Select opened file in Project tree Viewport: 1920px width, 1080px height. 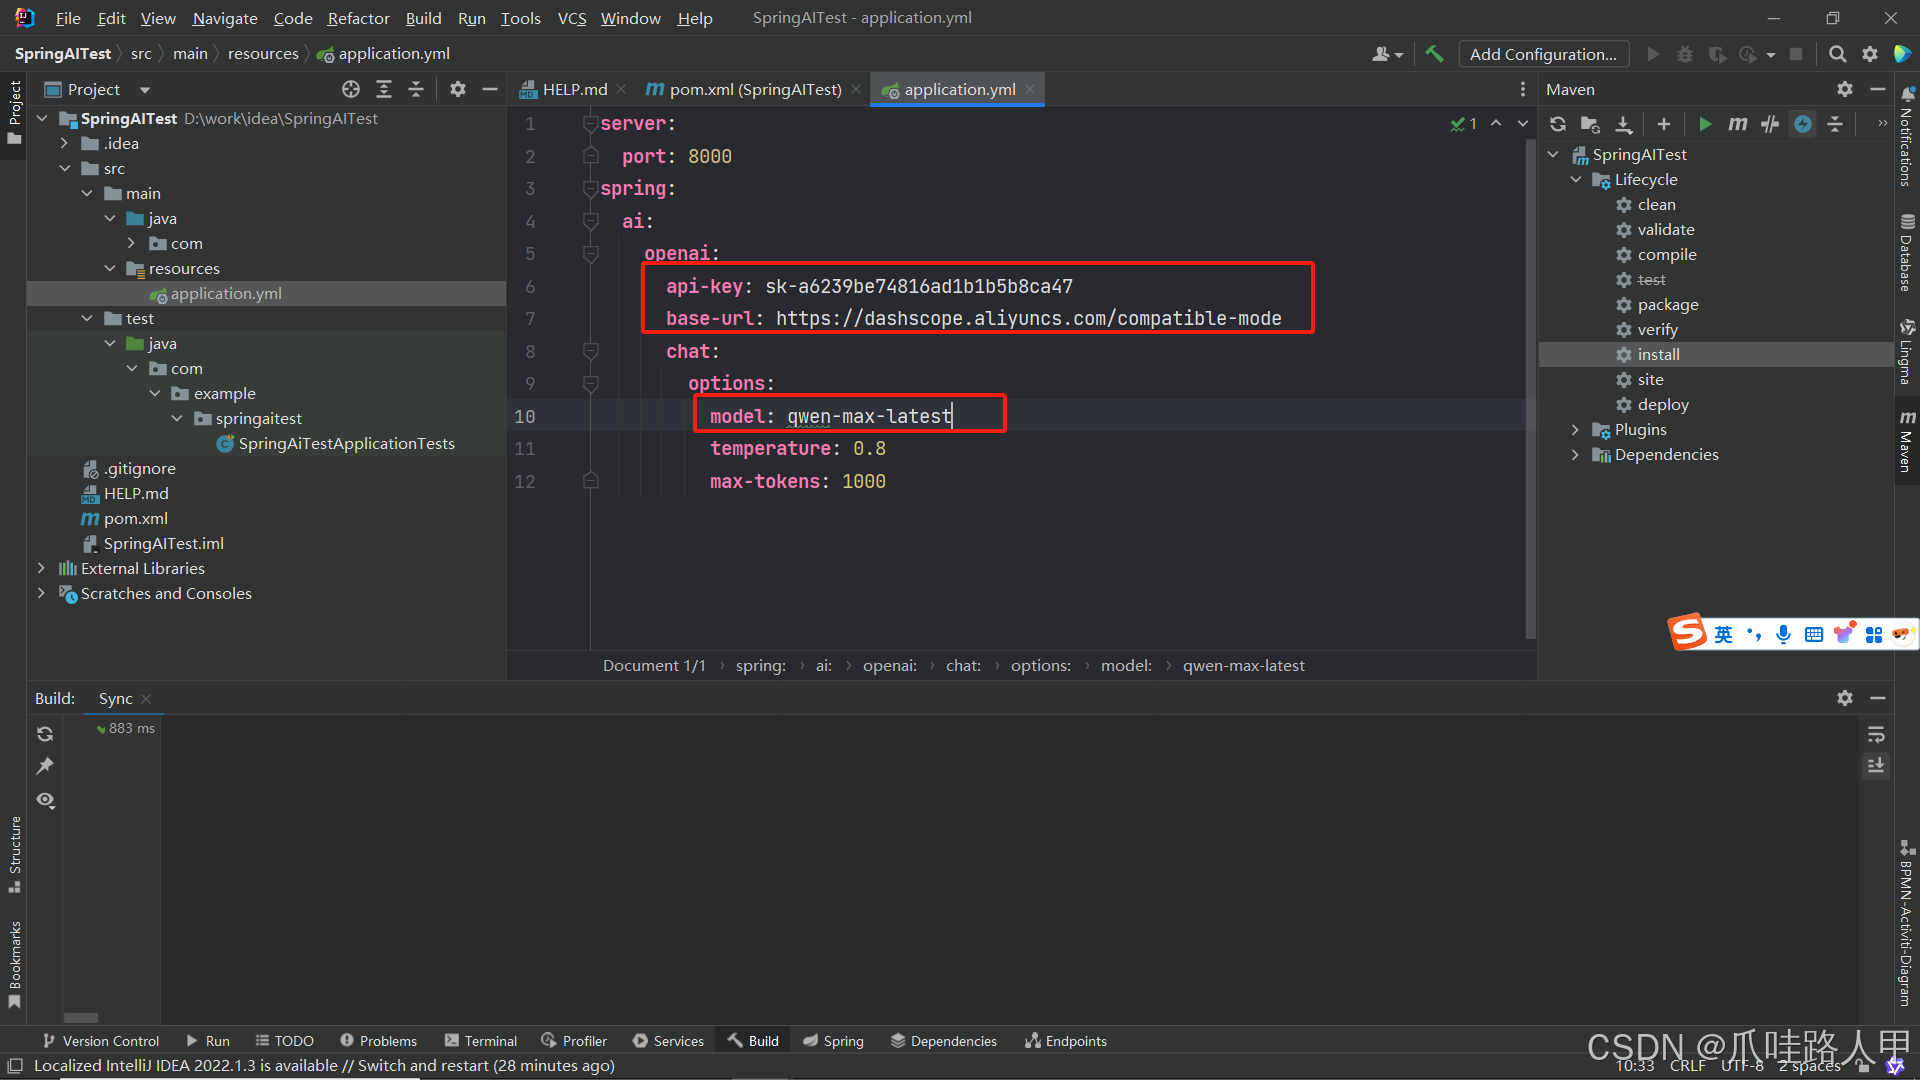click(351, 90)
